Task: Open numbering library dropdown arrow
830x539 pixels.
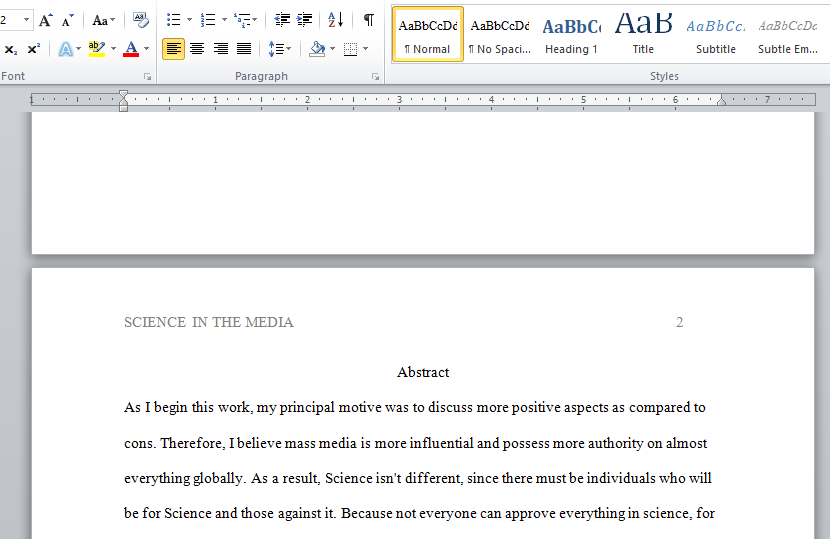Action: (x=224, y=21)
